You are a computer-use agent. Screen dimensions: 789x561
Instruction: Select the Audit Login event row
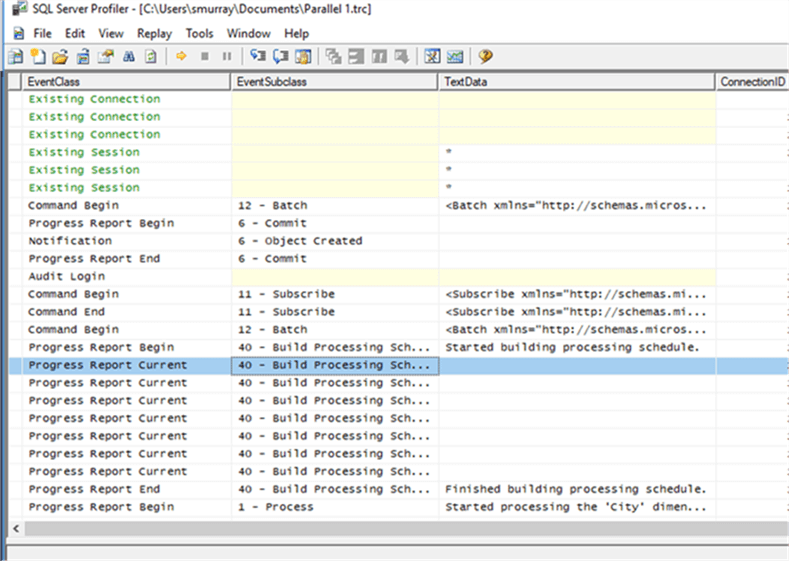point(67,276)
